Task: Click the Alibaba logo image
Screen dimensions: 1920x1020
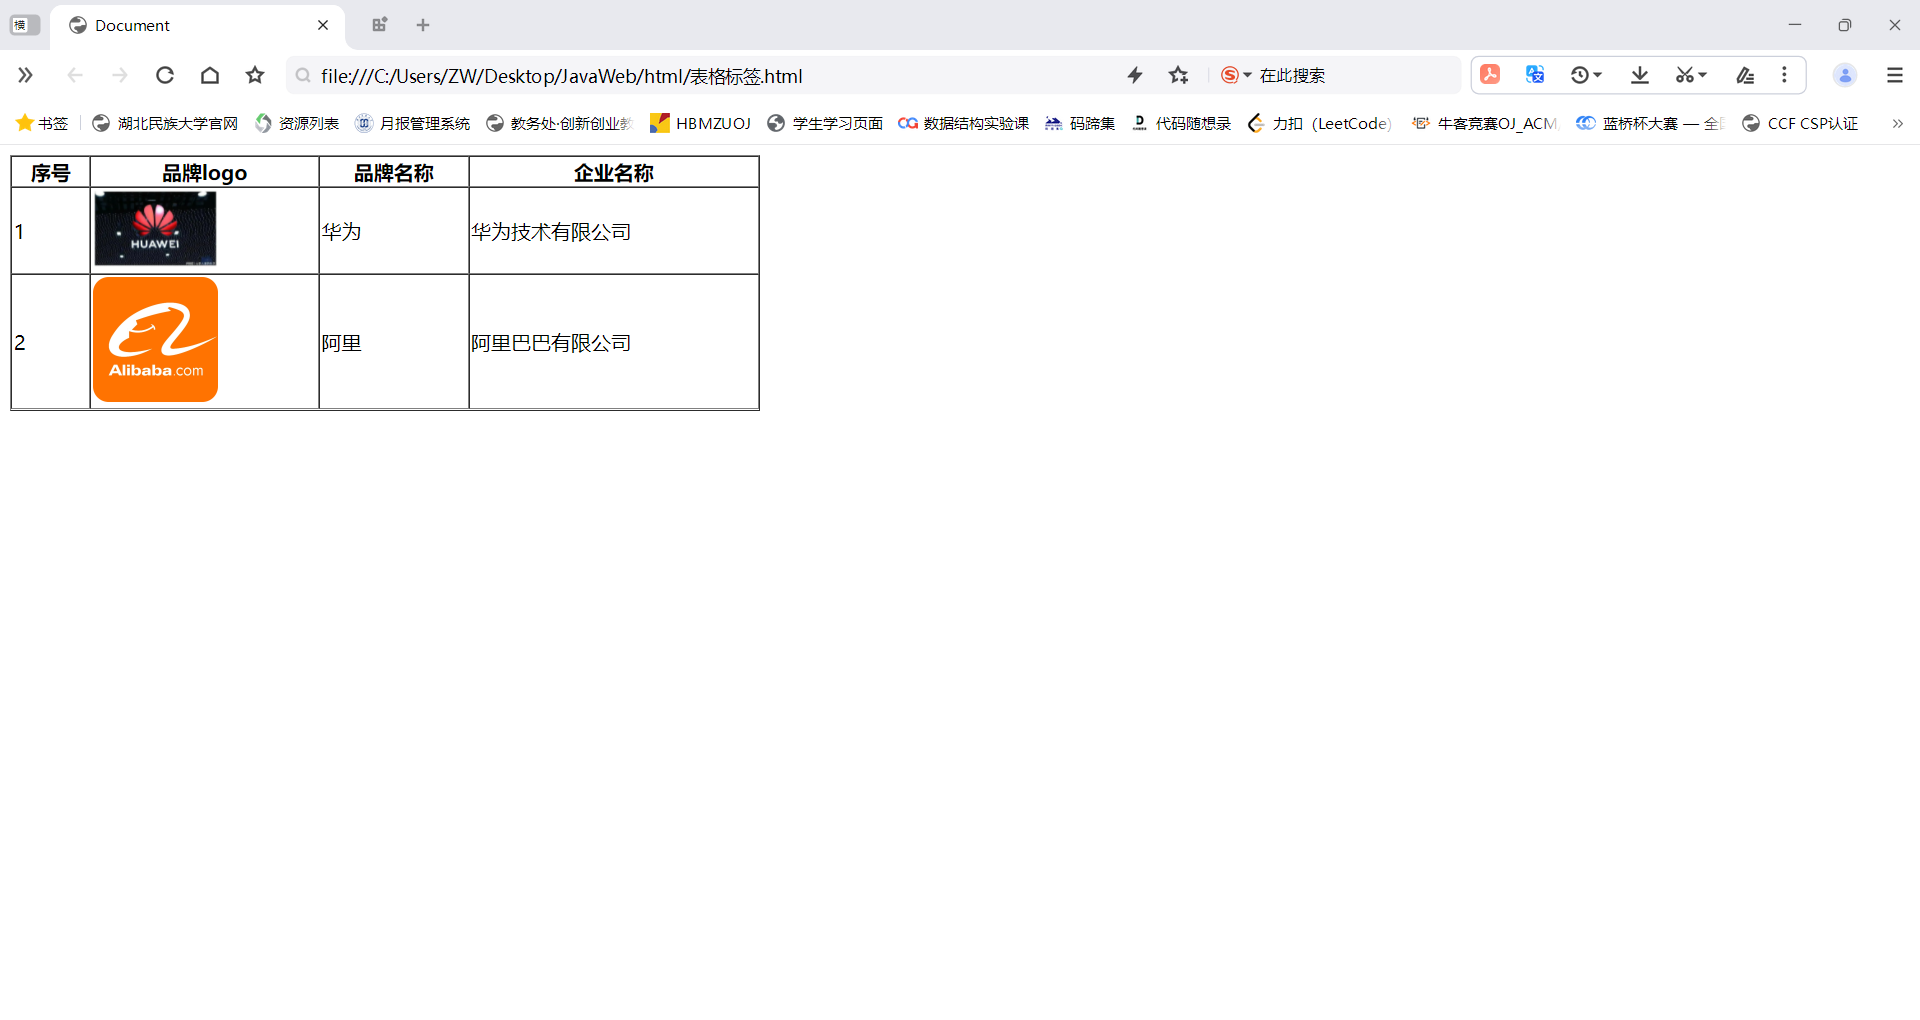Action: pyautogui.click(x=155, y=340)
